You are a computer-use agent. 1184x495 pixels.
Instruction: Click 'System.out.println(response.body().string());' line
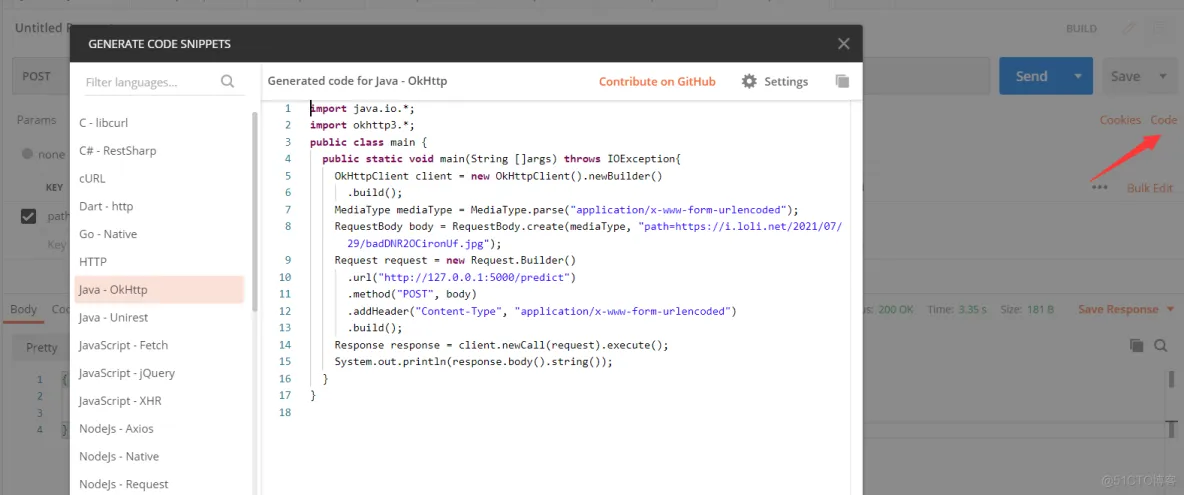tap(473, 361)
